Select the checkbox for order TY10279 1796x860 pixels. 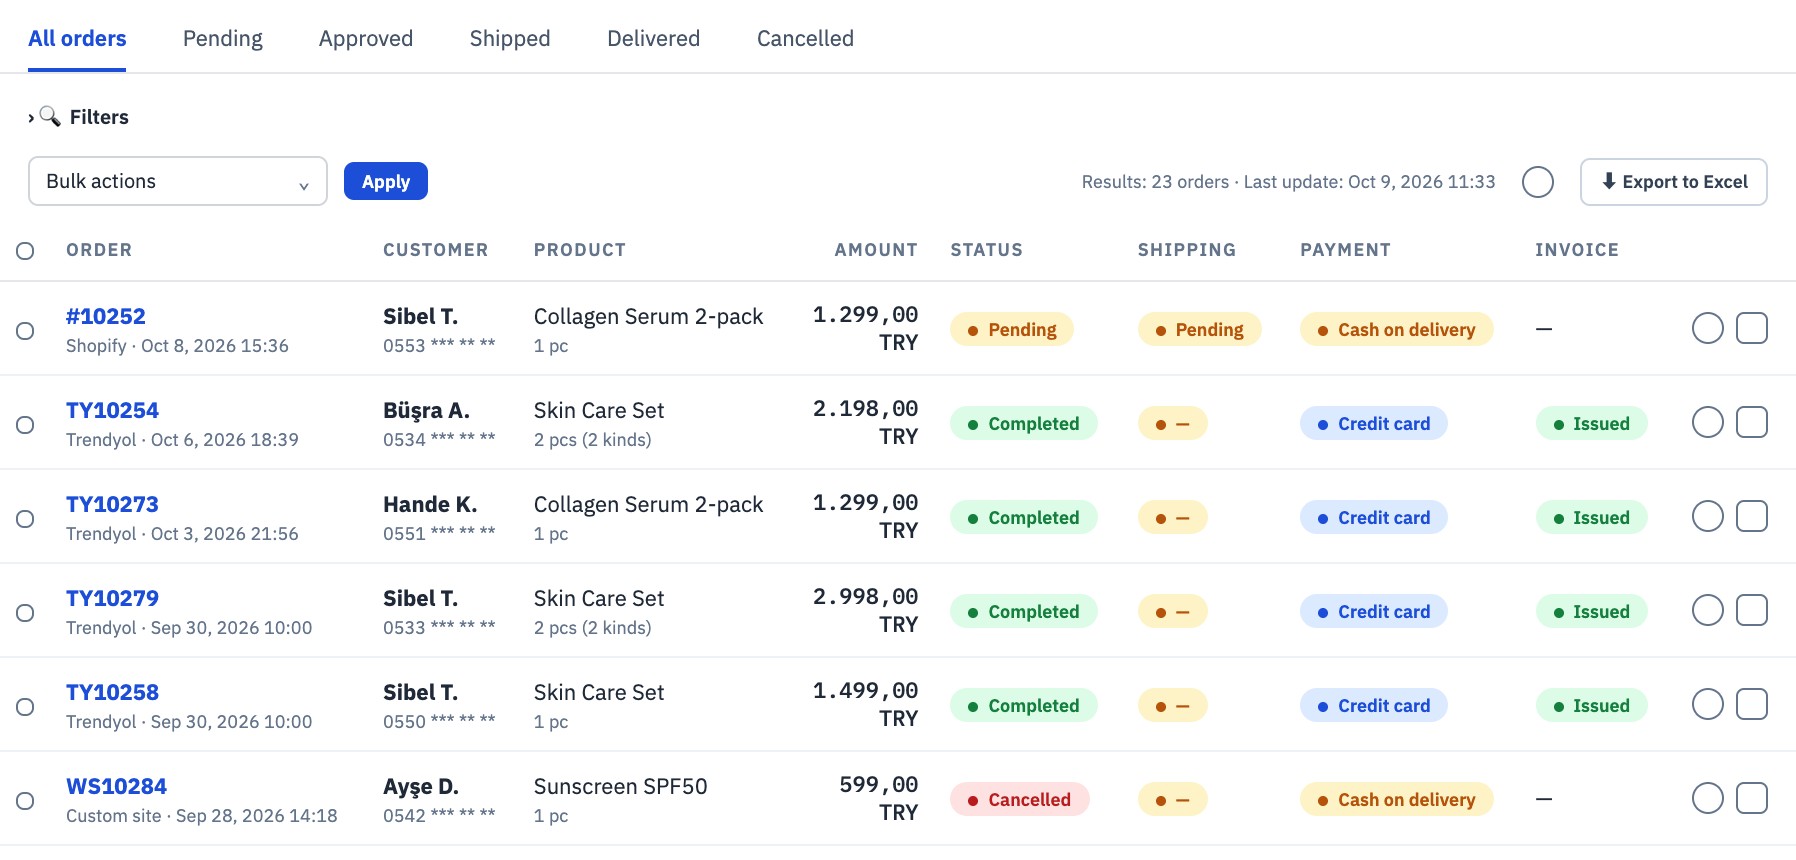coord(25,613)
